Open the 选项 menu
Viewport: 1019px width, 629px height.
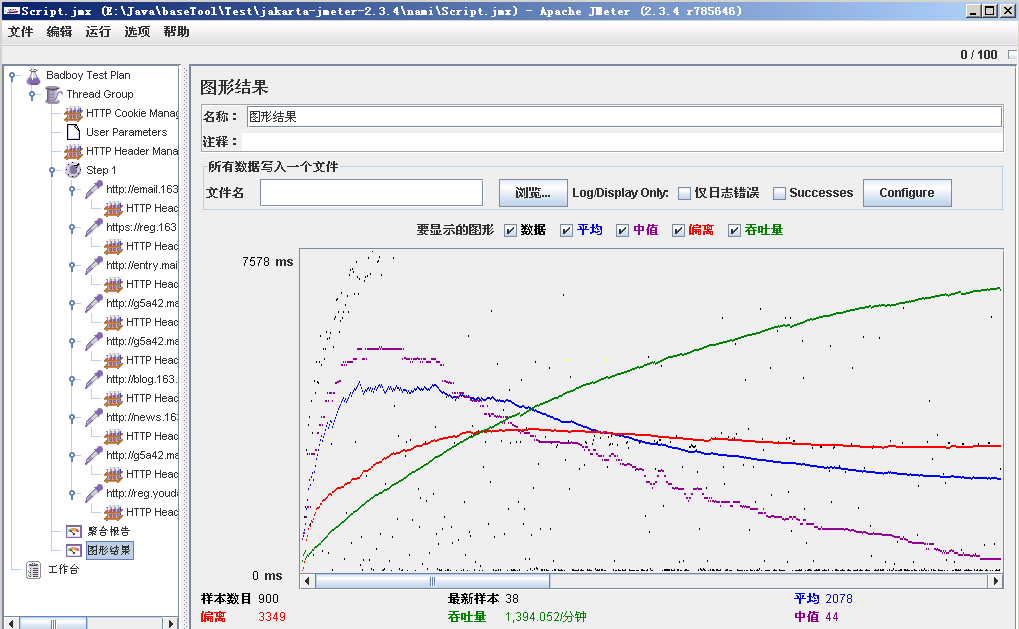(x=135, y=31)
